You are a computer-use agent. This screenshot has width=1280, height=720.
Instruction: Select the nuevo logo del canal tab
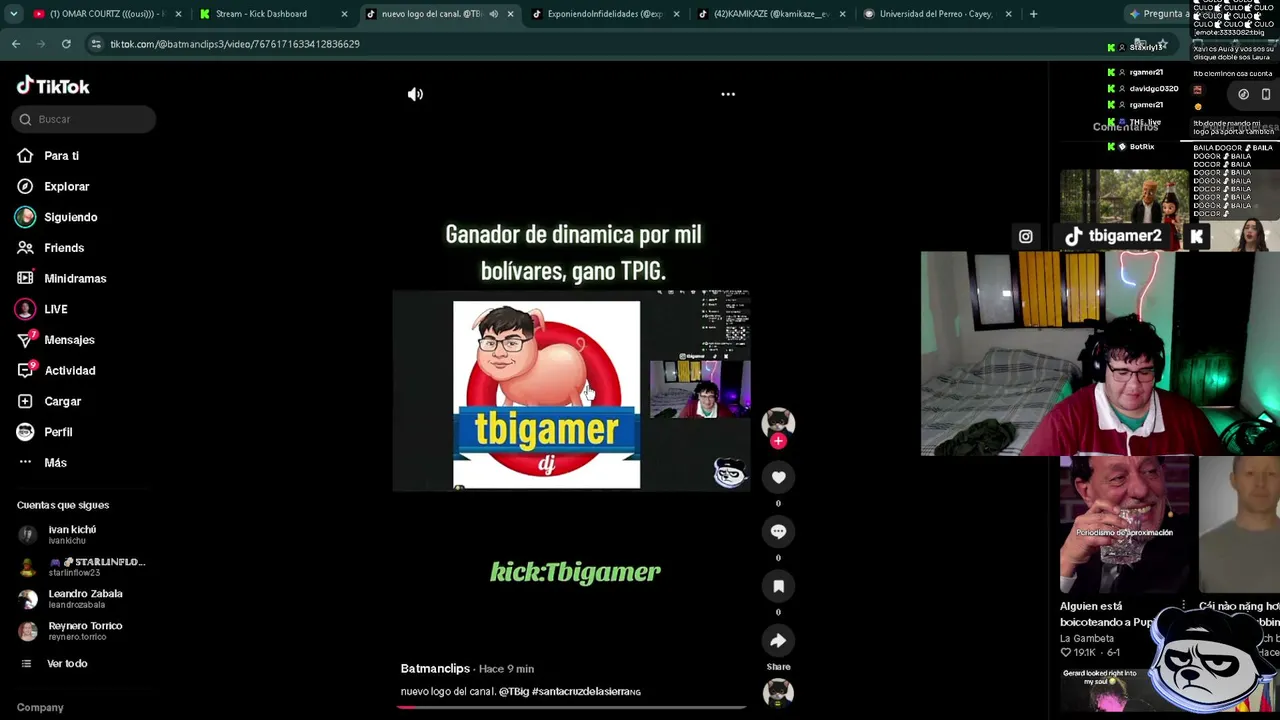click(x=431, y=14)
